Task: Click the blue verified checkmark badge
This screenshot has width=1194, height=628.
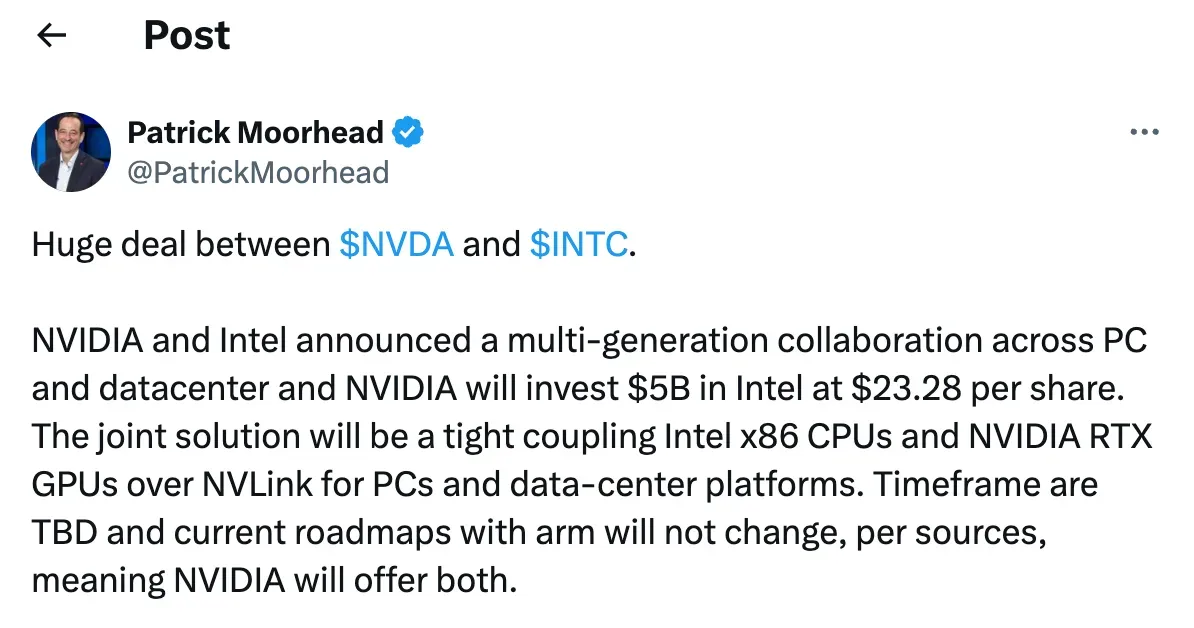Action: tap(408, 132)
